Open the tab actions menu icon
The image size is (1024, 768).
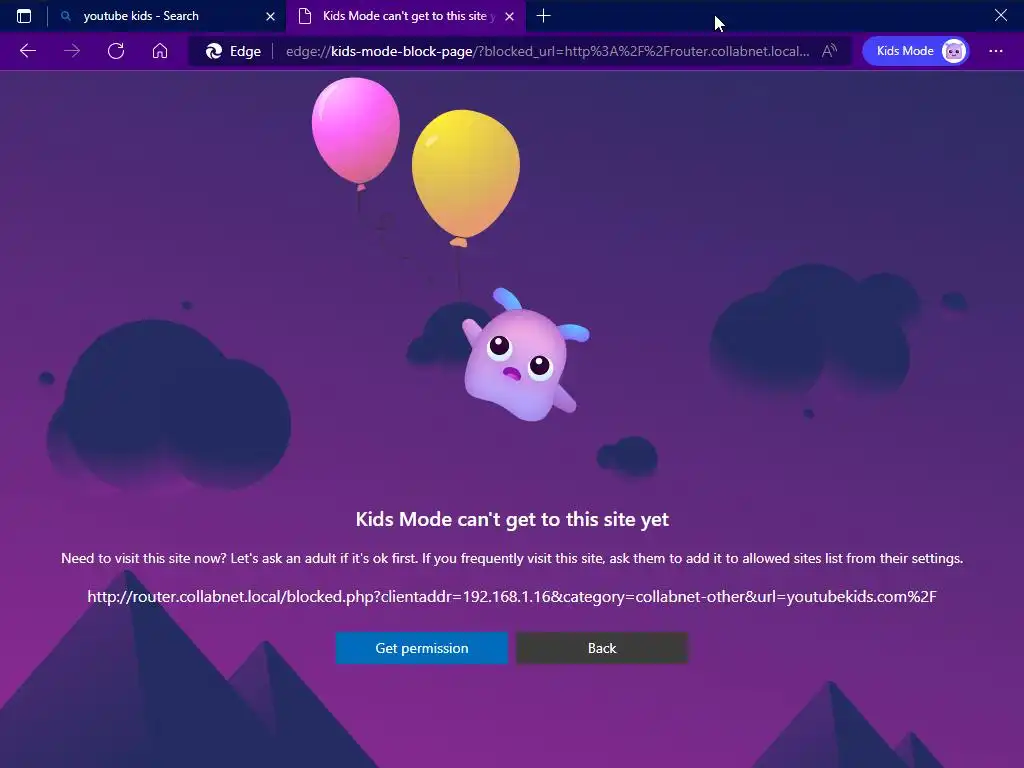click(x=24, y=16)
